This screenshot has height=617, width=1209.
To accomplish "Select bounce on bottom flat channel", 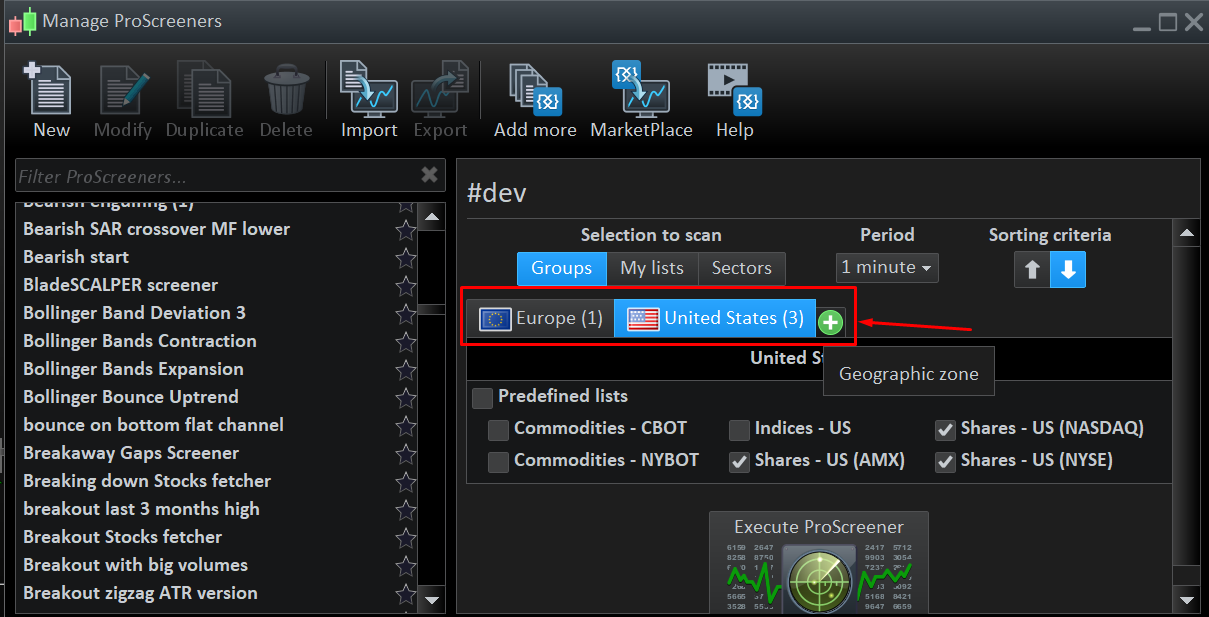I will (153, 425).
